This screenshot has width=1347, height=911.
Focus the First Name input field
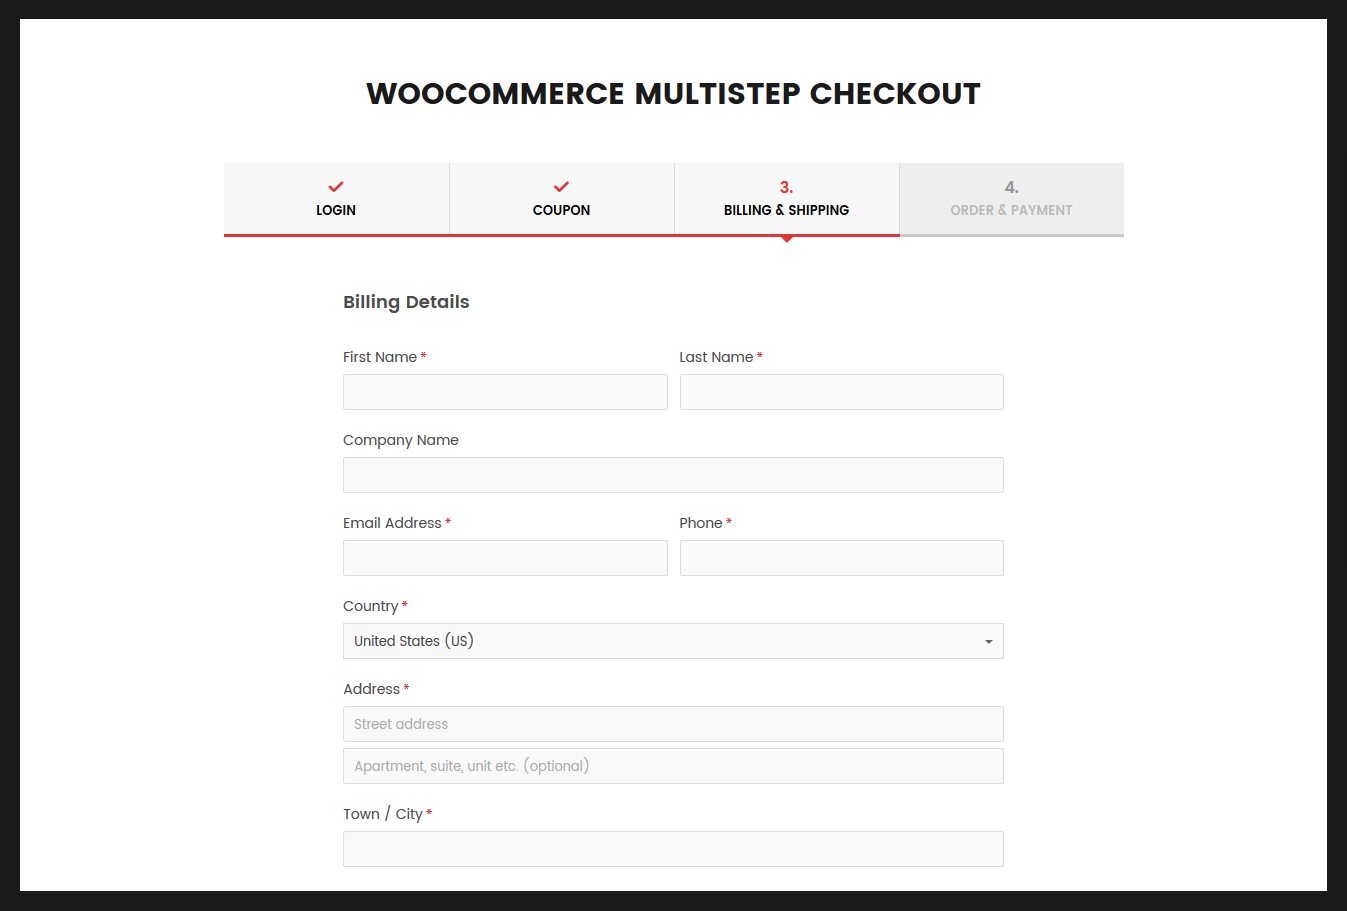(505, 391)
